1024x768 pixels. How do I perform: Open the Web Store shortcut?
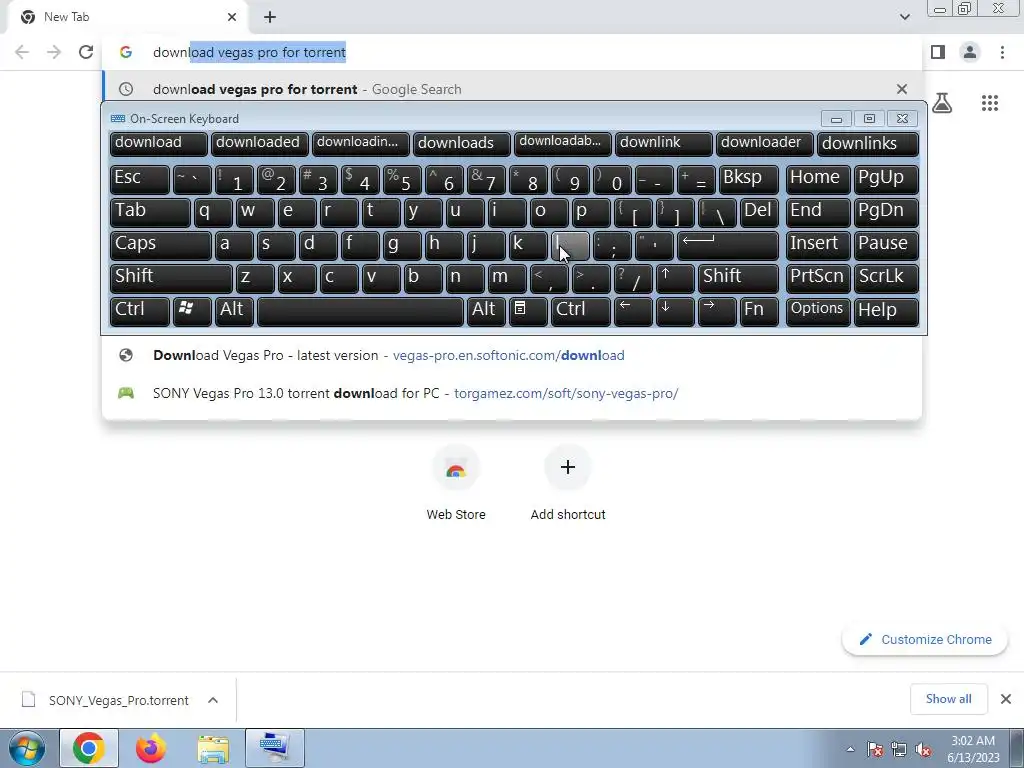coord(456,483)
